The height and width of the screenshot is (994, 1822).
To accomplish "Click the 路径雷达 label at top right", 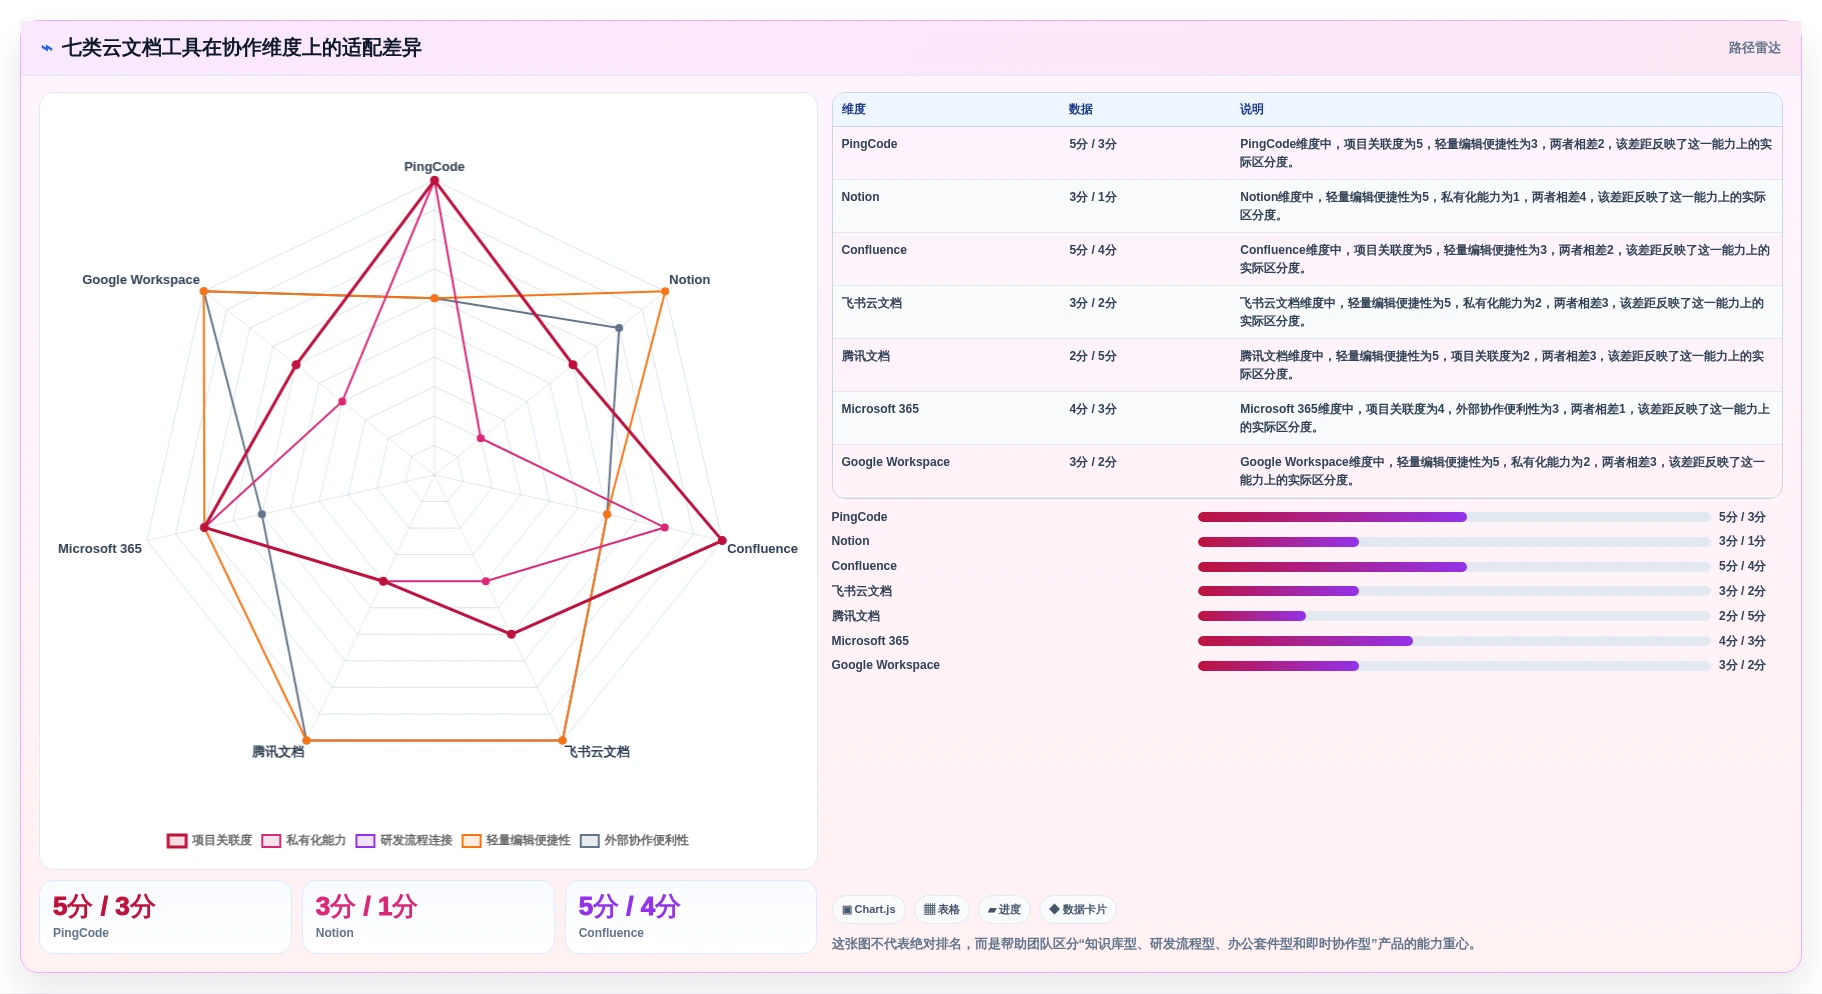I will (1754, 48).
